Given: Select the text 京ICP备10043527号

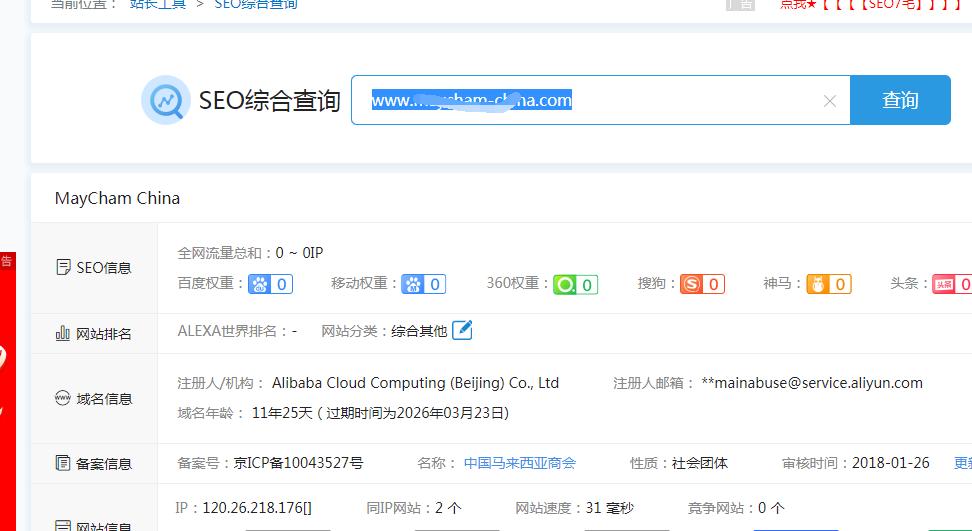Looking at the screenshot, I should [298, 463].
